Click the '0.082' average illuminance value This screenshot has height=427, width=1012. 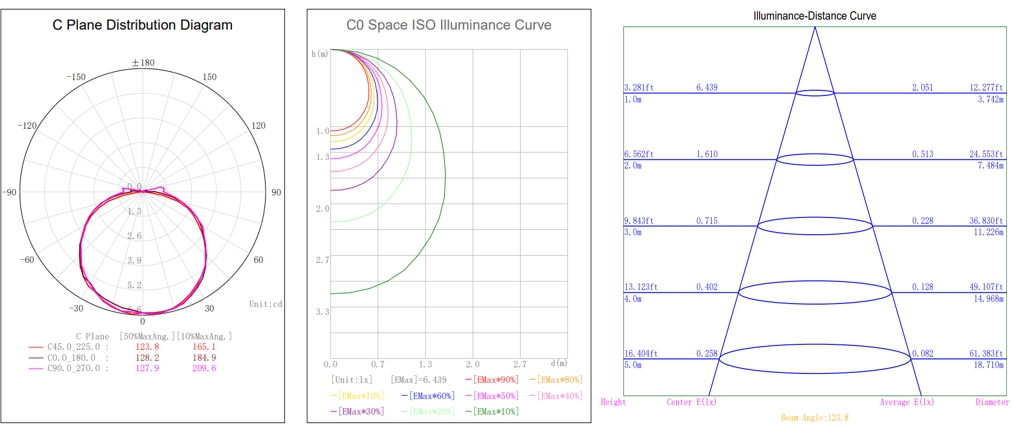tap(922, 354)
